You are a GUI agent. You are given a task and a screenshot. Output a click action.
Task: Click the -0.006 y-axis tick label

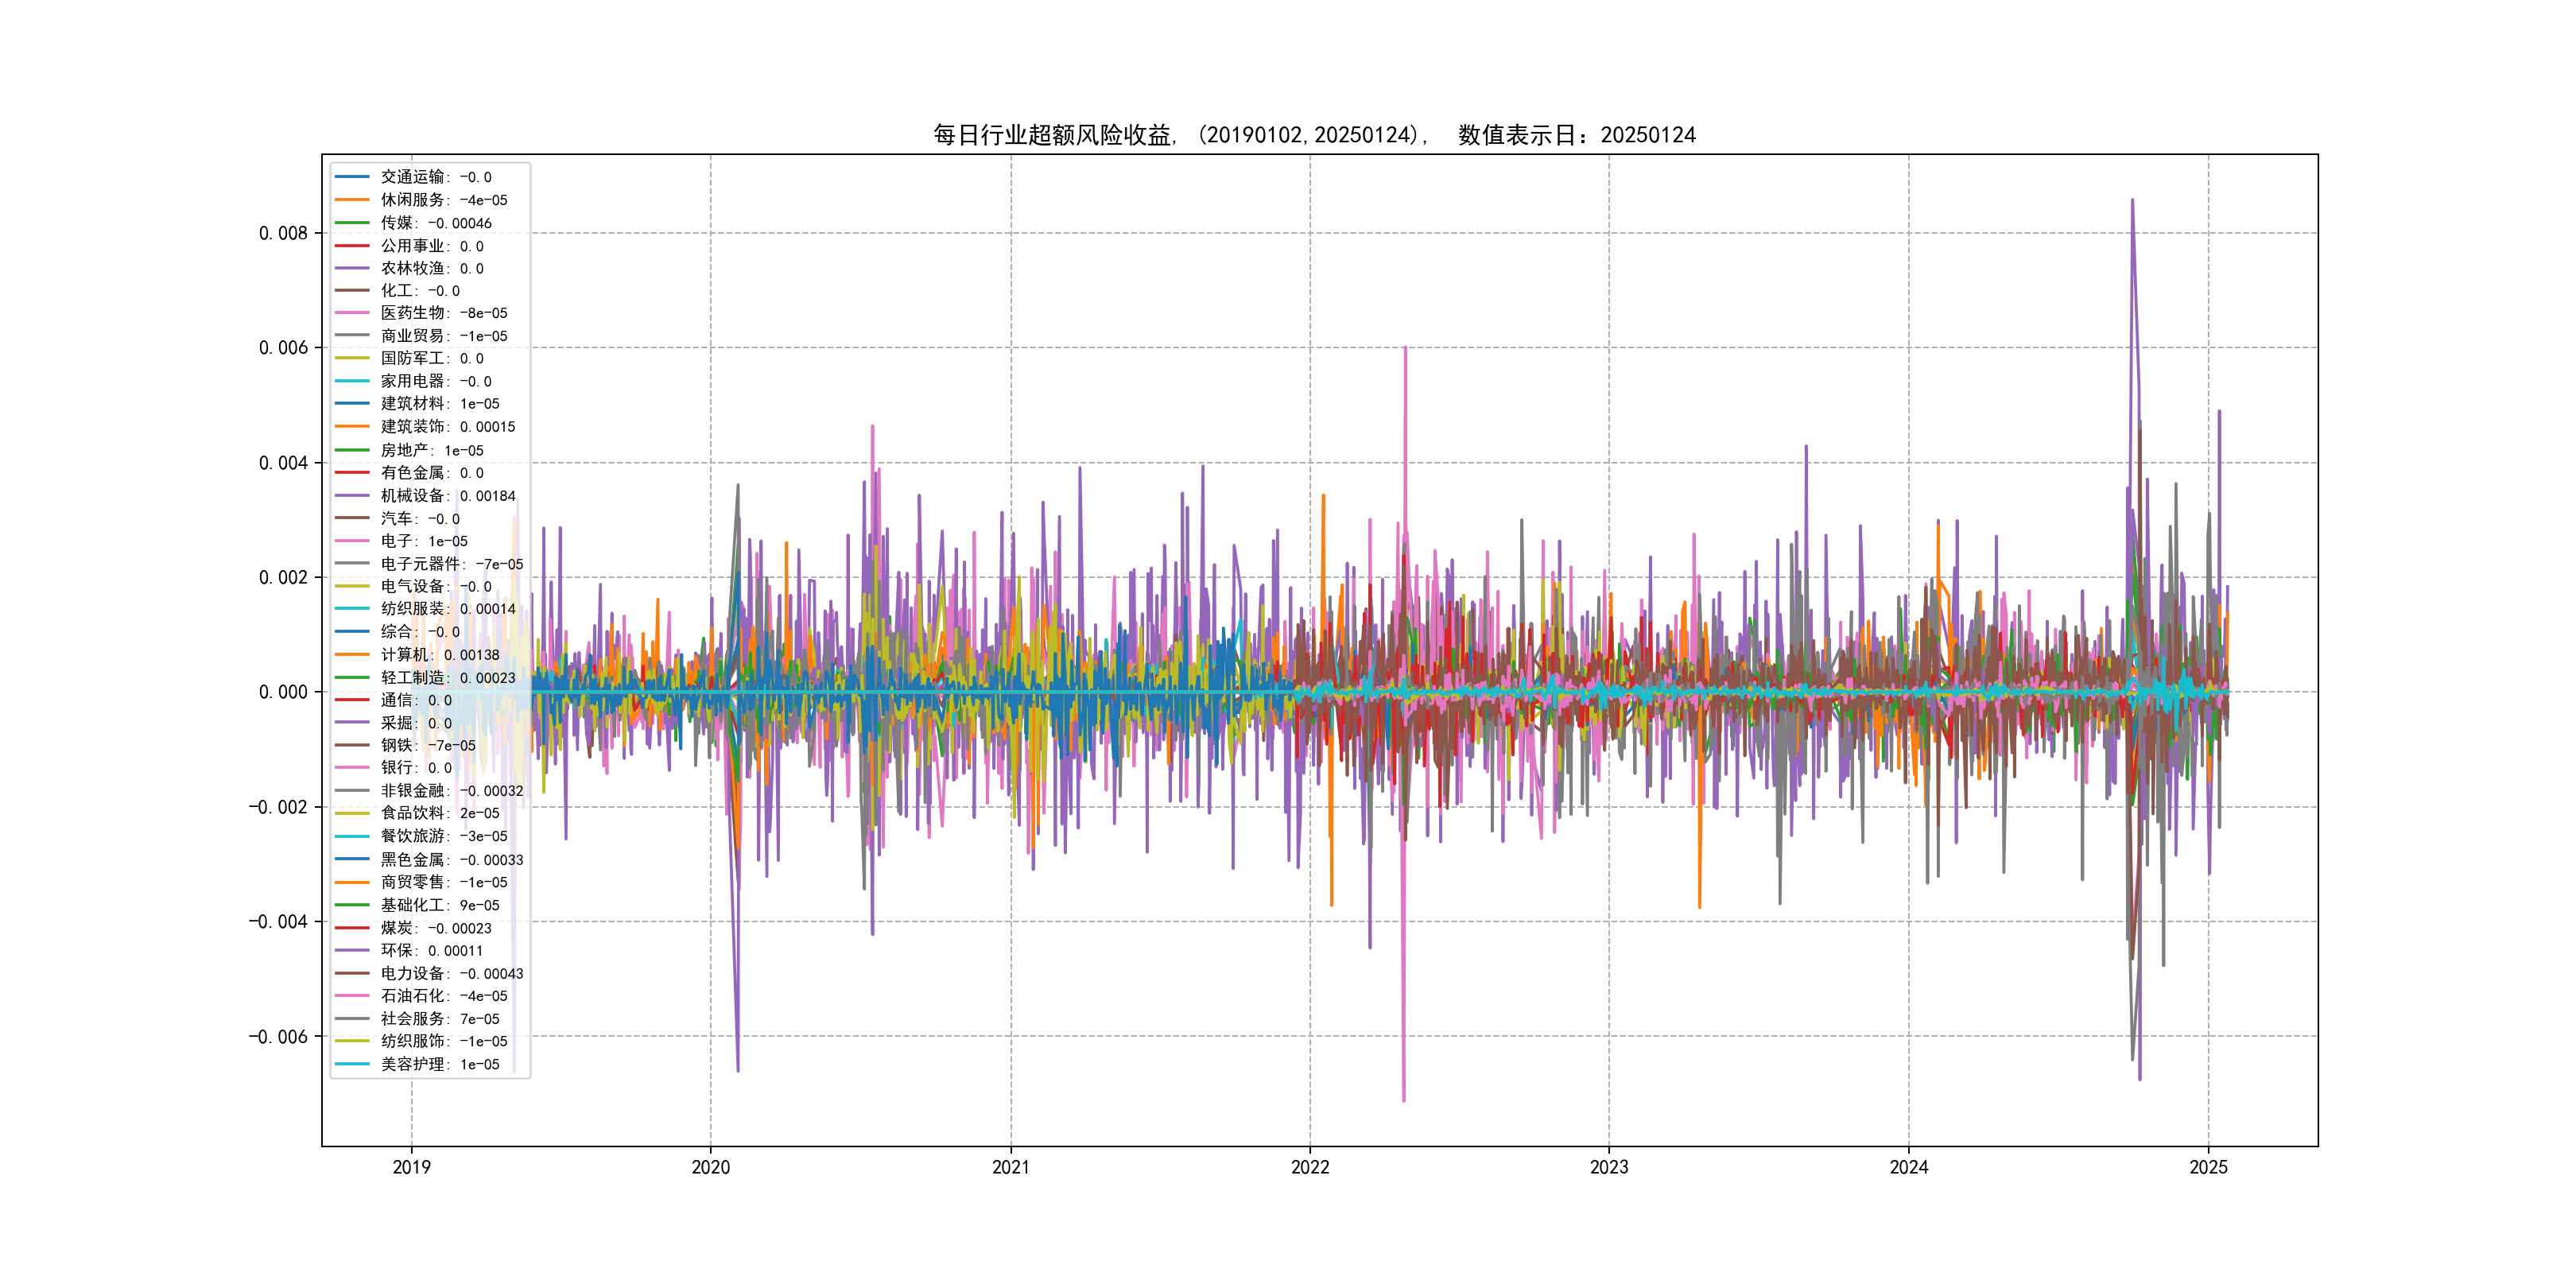(278, 1036)
